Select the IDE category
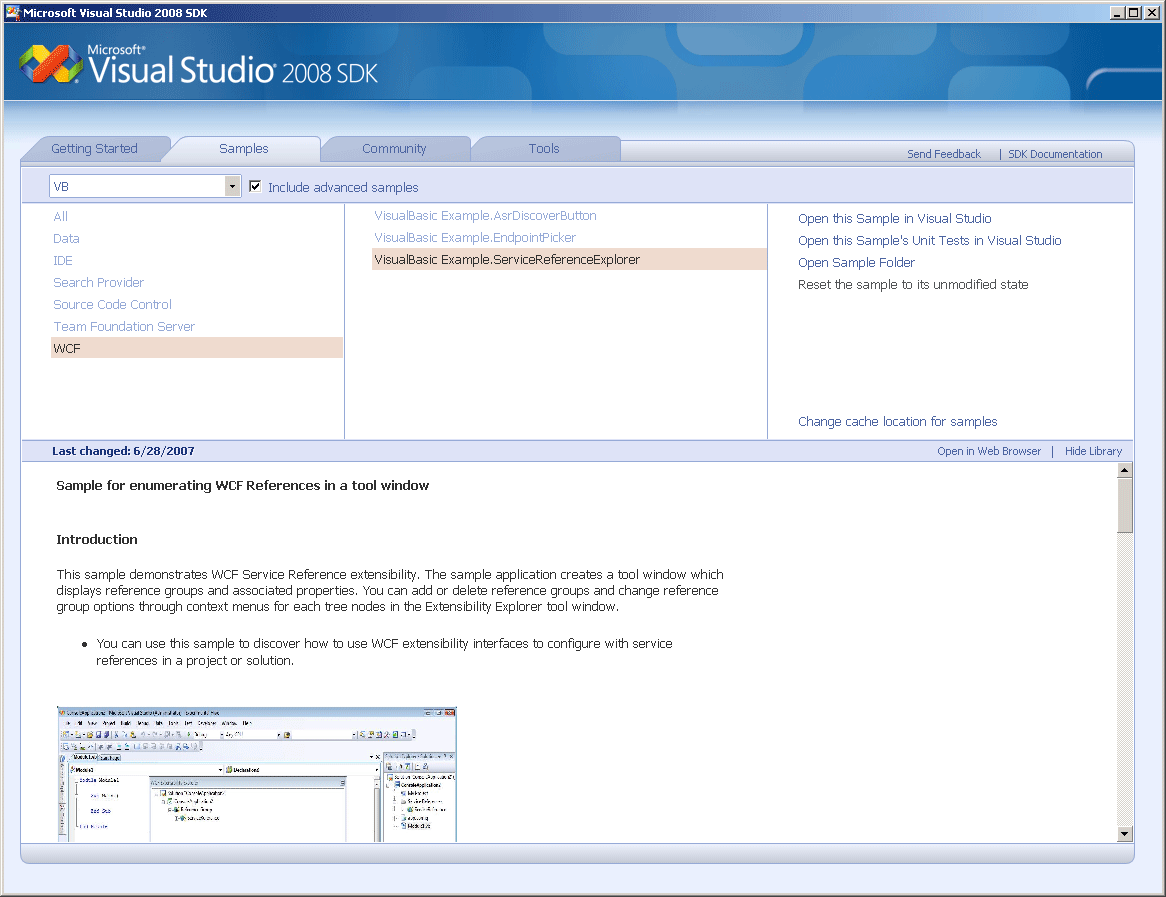Image resolution: width=1166 pixels, height=897 pixels. (62, 260)
